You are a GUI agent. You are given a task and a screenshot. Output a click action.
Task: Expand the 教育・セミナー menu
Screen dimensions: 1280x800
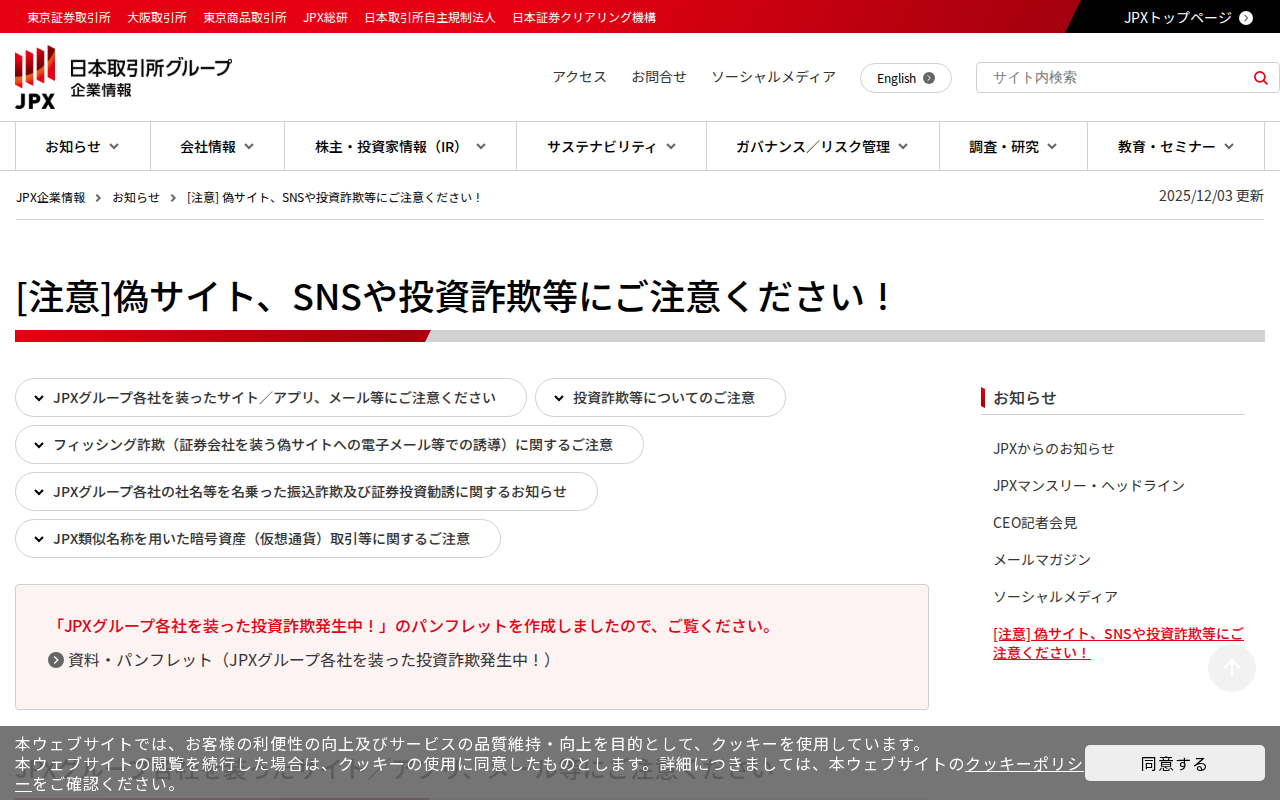[x=1176, y=147]
